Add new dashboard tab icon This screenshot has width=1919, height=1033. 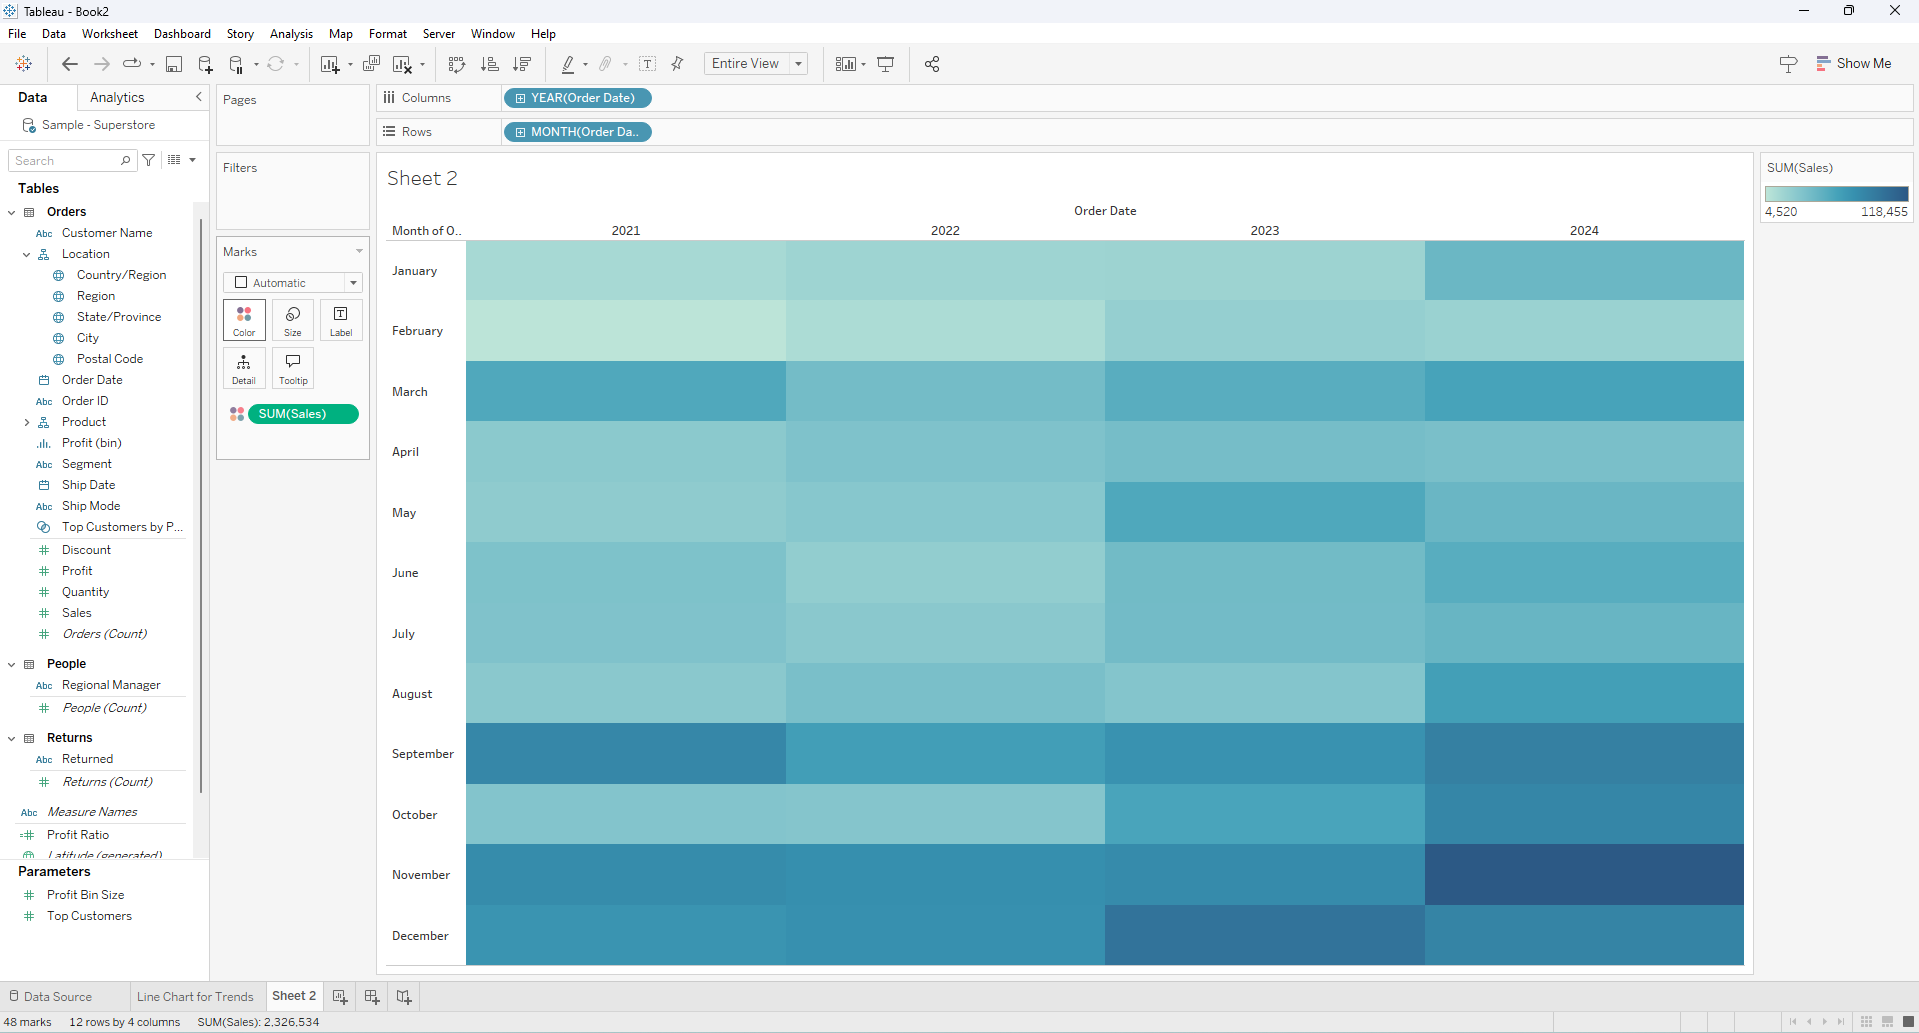372,997
